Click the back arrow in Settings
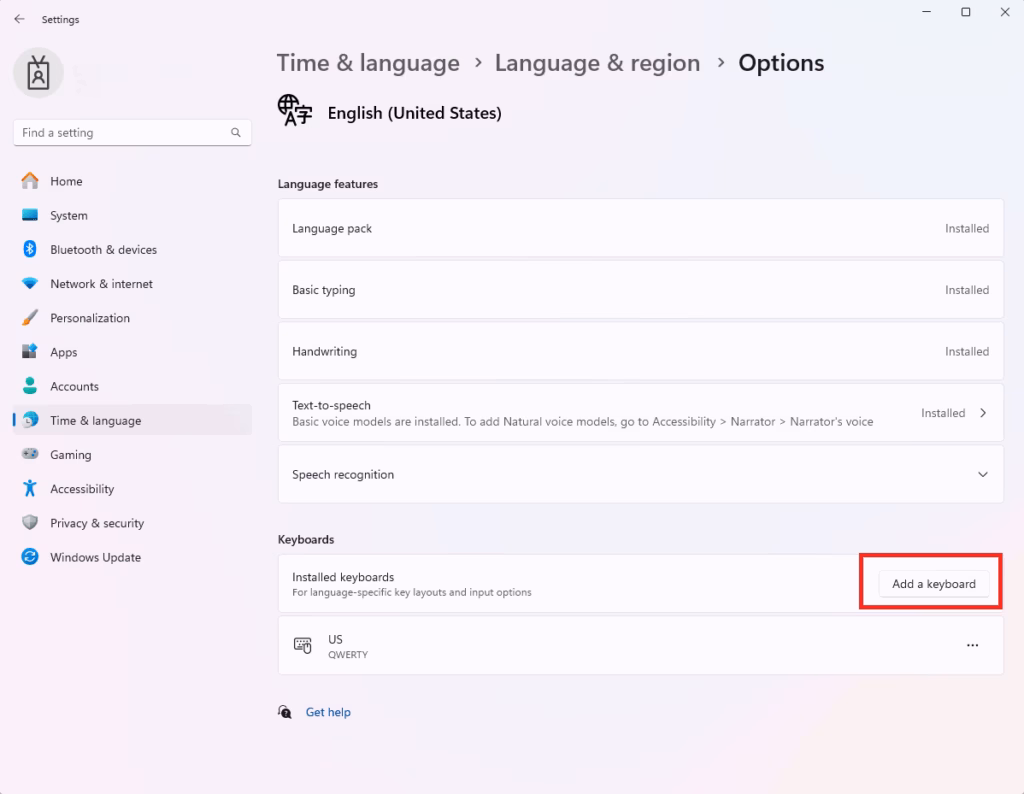1024x794 pixels. [20, 19]
